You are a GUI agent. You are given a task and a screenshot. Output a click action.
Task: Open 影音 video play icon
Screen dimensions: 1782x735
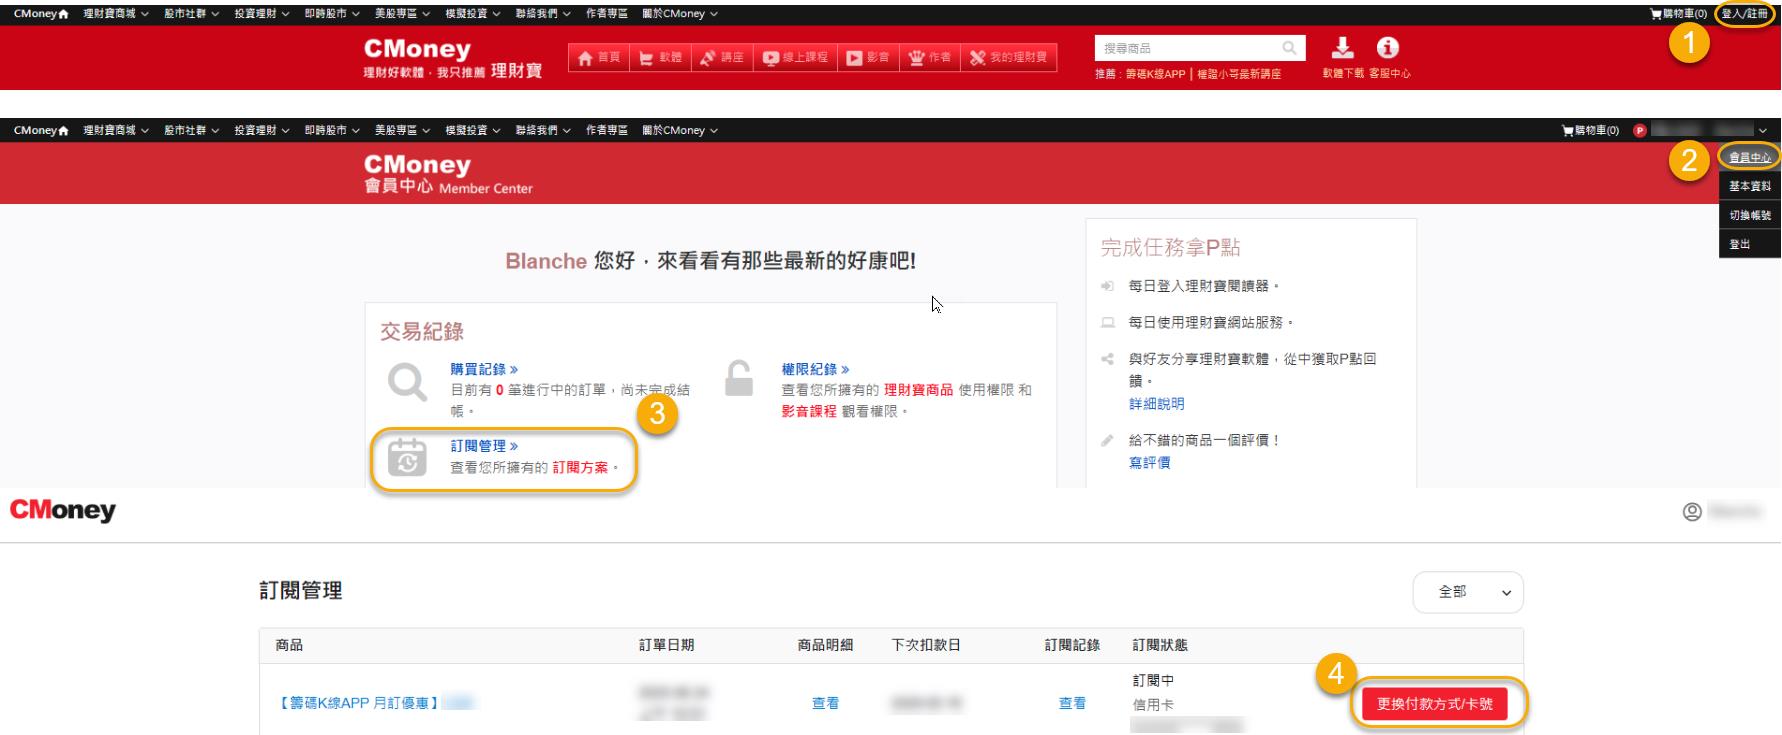point(854,58)
